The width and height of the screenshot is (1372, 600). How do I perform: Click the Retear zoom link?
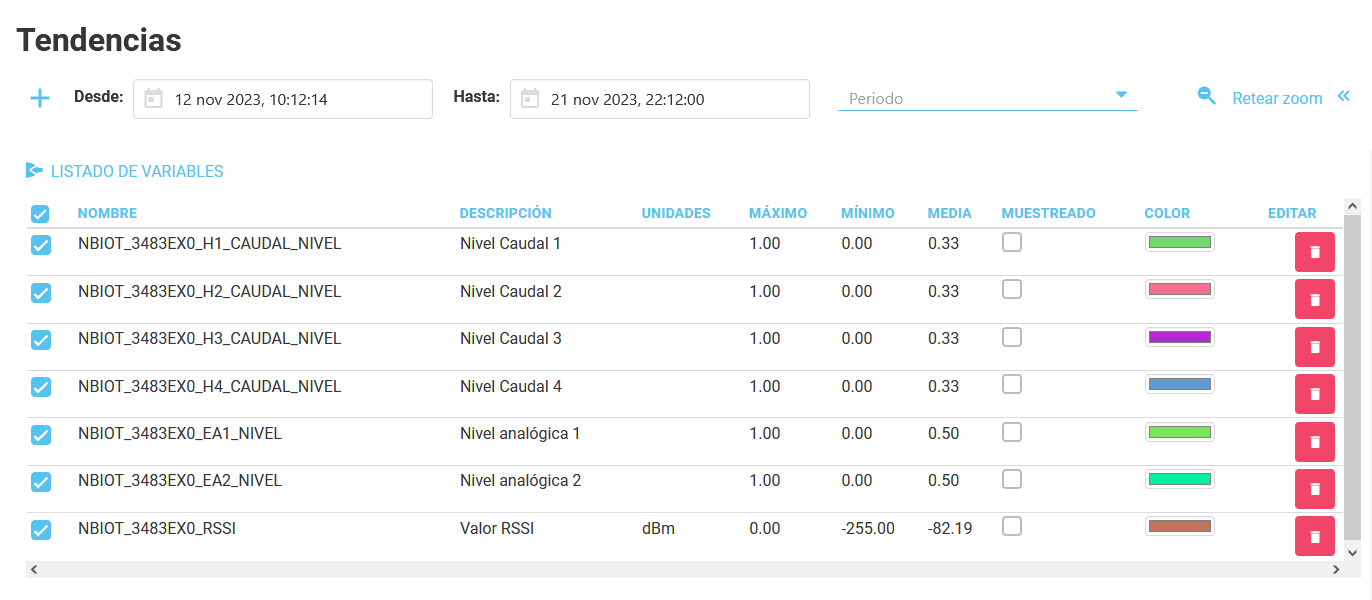(x=1276, y=98)
